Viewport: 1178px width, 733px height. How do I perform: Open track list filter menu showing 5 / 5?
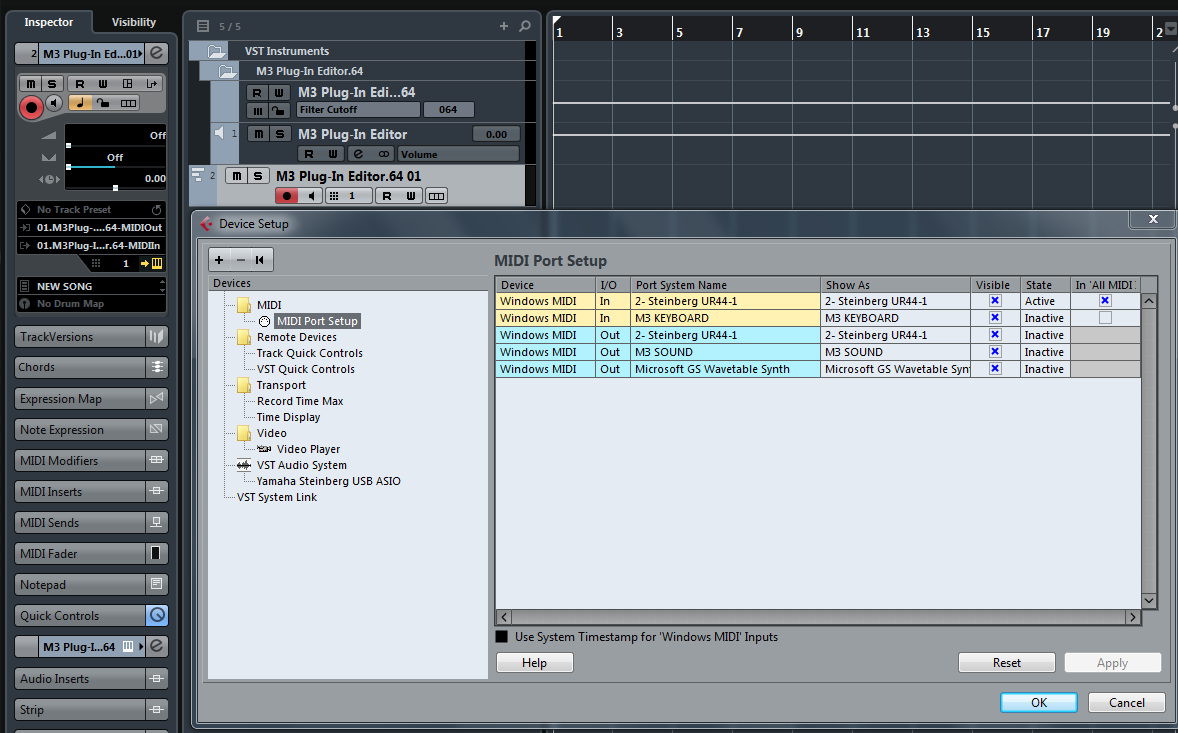point(203,26)
